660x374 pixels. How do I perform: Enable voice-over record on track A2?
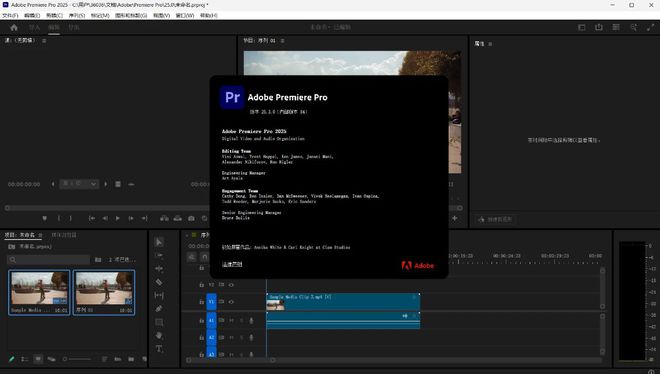(x=251, y=337)
